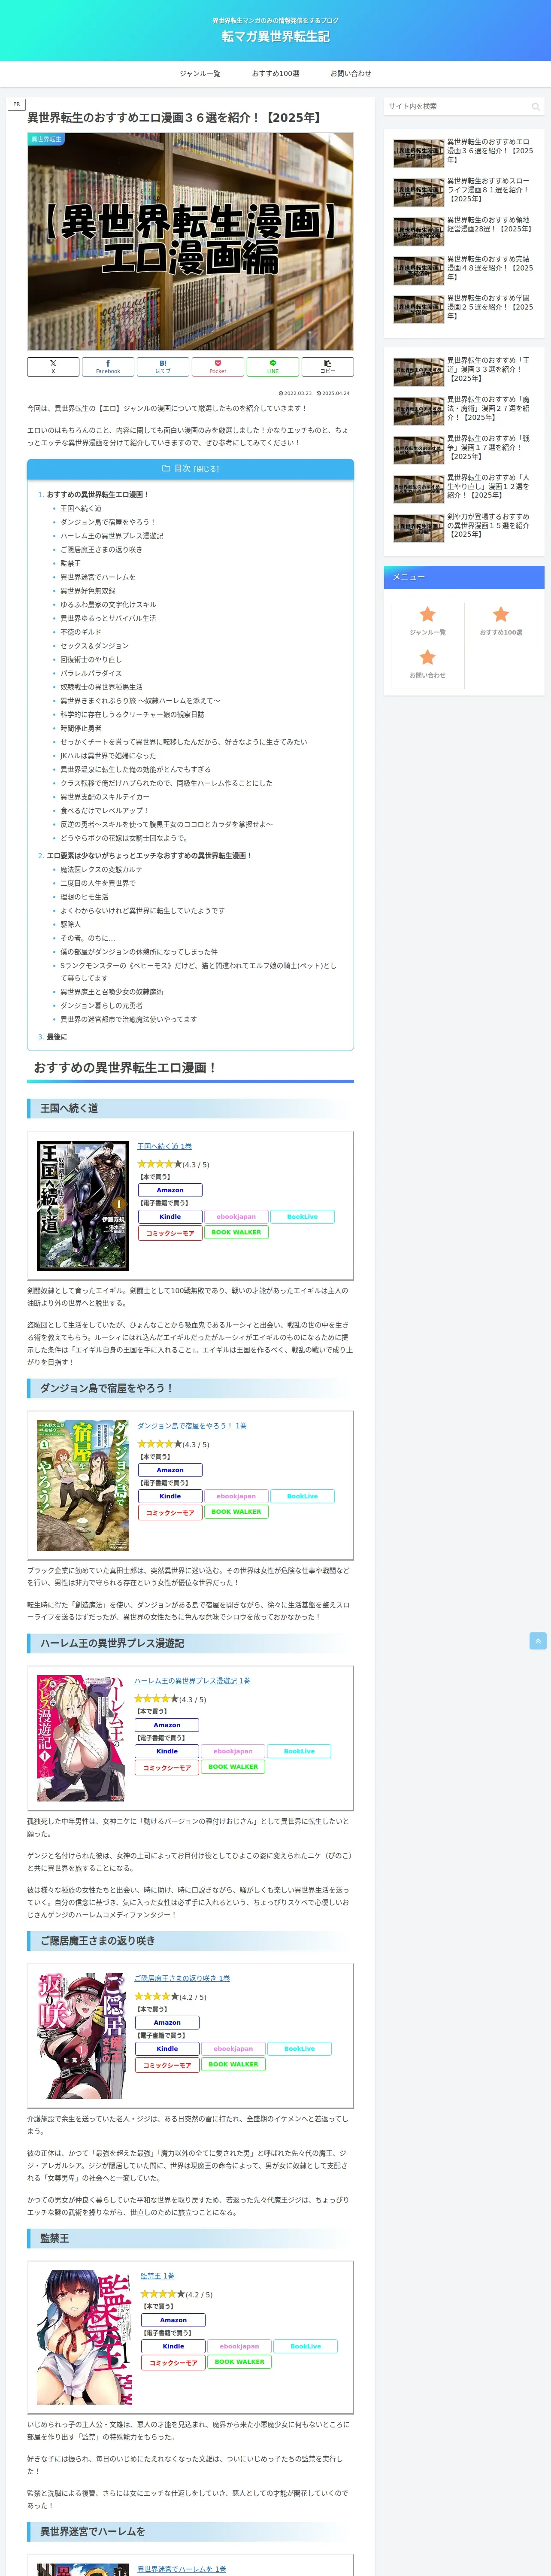Buy ダンジョン島で宿屋をやろう on Amazon
The height and width of the screenshot is (2576, 551).
click(170, 1470)
